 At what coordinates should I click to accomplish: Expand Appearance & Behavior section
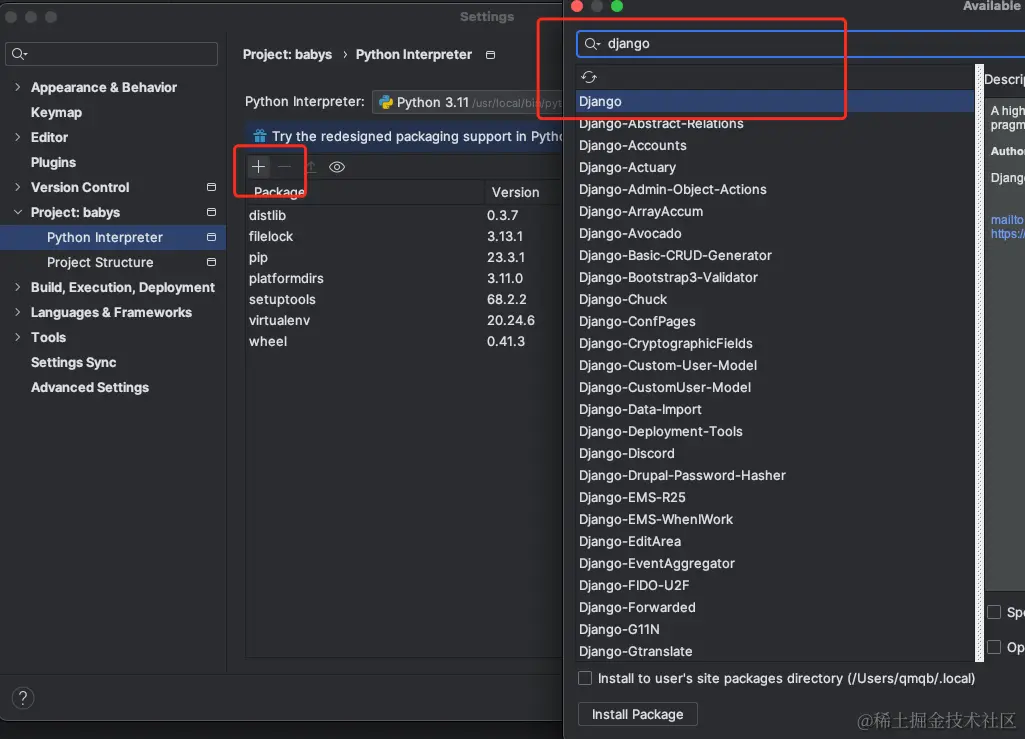pyautogui.click(x=18, y=87)
